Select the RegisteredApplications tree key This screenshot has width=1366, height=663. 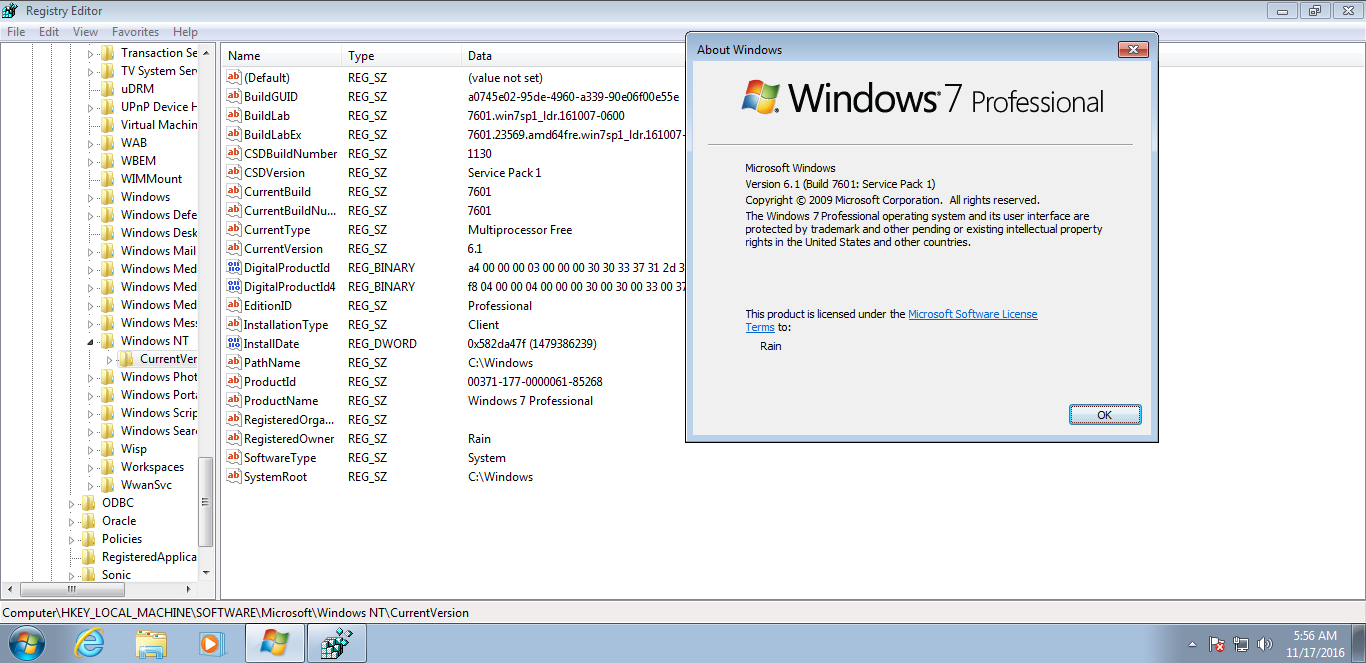click(x=149, y=557)
